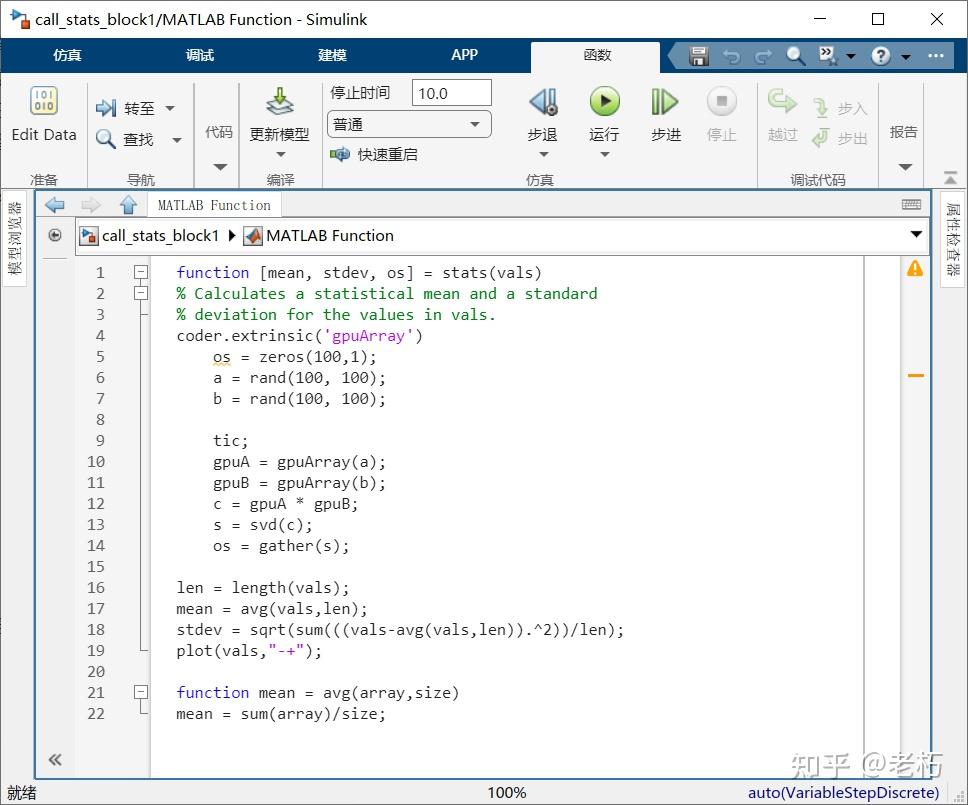Open the 模型浏览器 side panel

pos(15,238)
